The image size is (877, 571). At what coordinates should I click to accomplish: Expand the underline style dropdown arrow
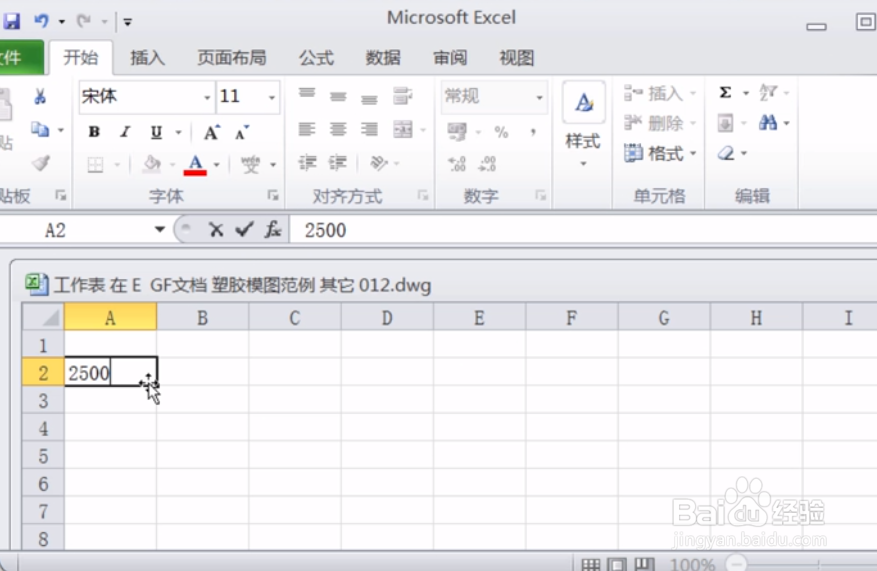click(179, 133)
